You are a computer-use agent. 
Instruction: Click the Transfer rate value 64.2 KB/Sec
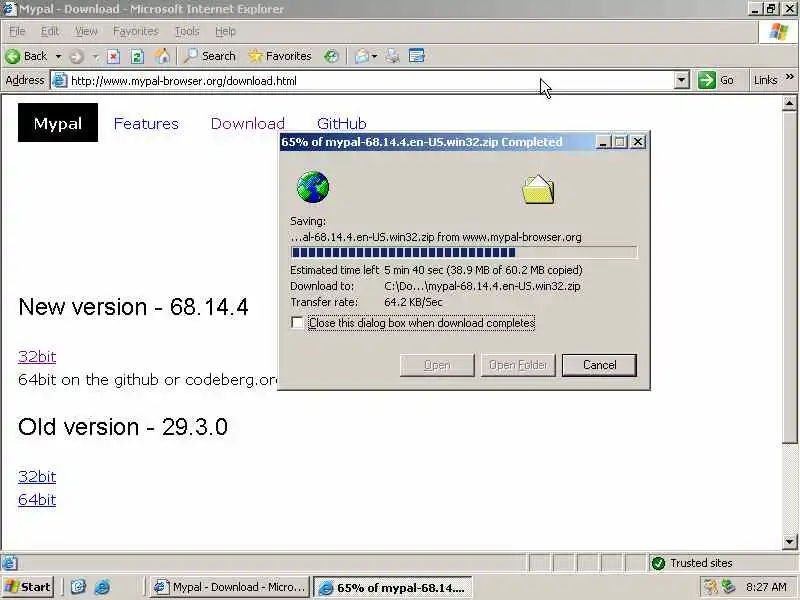click(x=413, y=302)
